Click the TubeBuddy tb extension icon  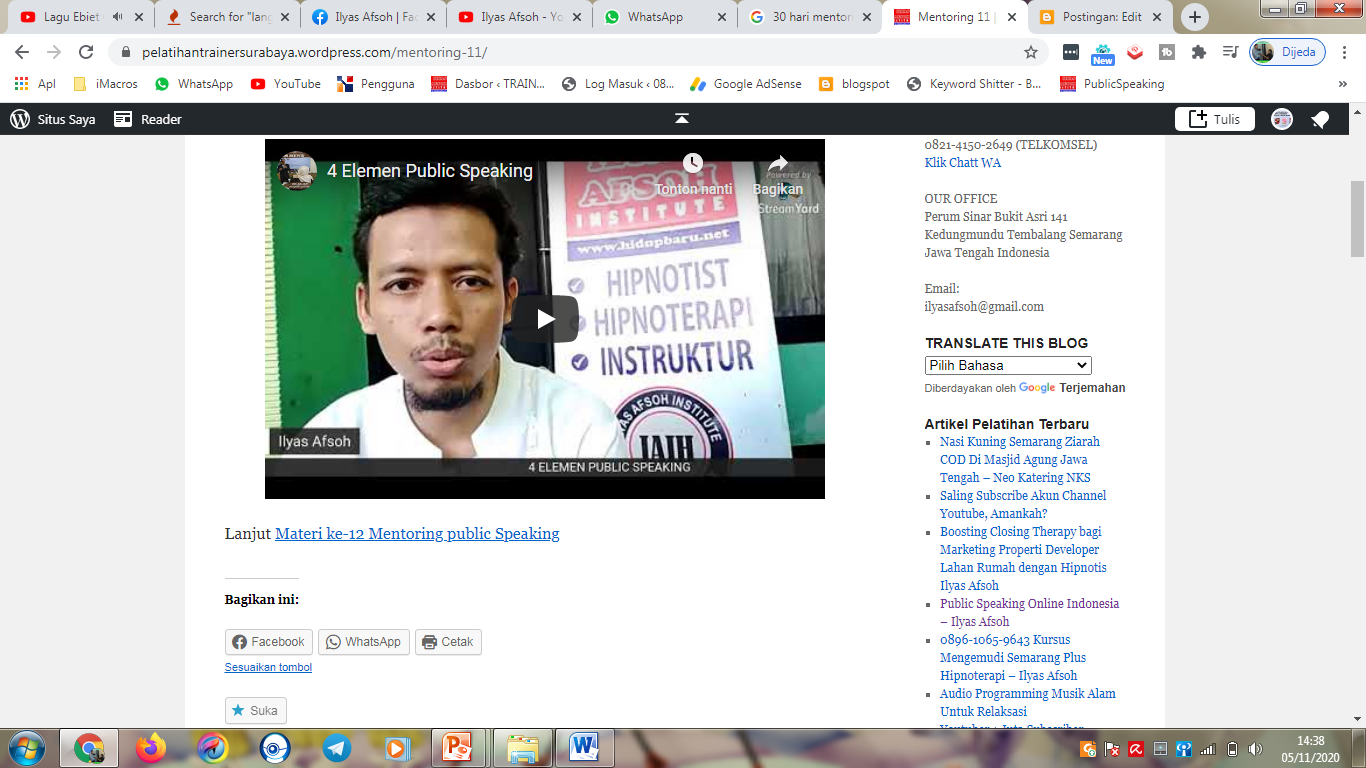click(1167, 52)
